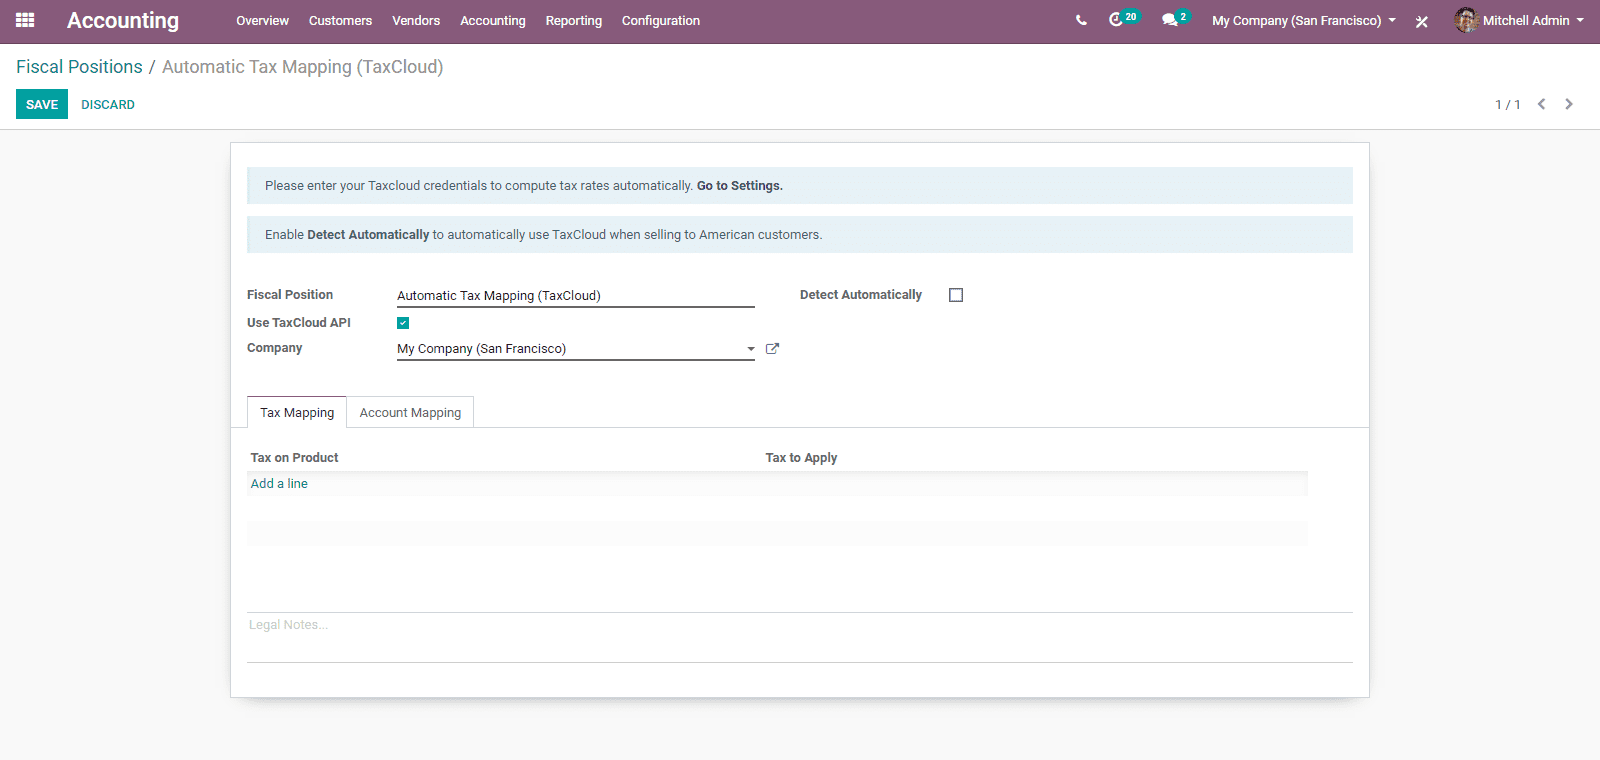Viewport: 1600px width, 760px height.
Task: Follow the Go to Settings link
Action: [739, 186]
